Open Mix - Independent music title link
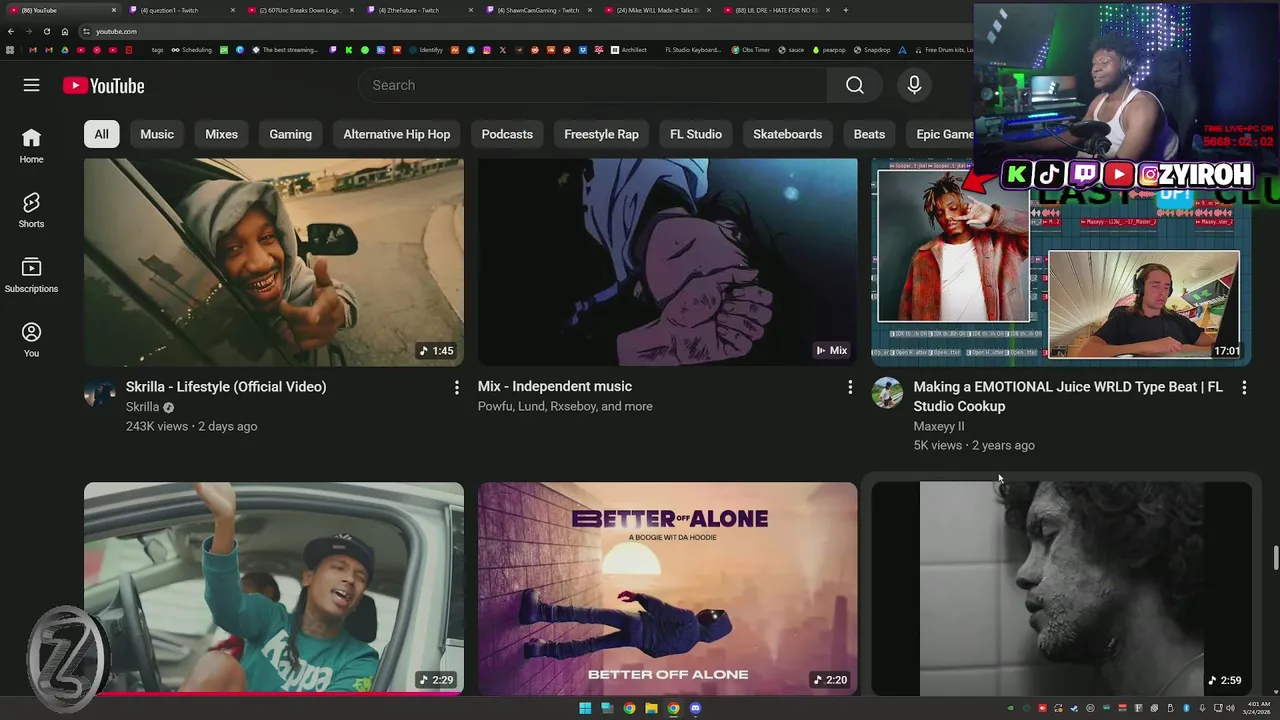The height and width of the screenshot is (720, 1280). (x=555, y=387)
